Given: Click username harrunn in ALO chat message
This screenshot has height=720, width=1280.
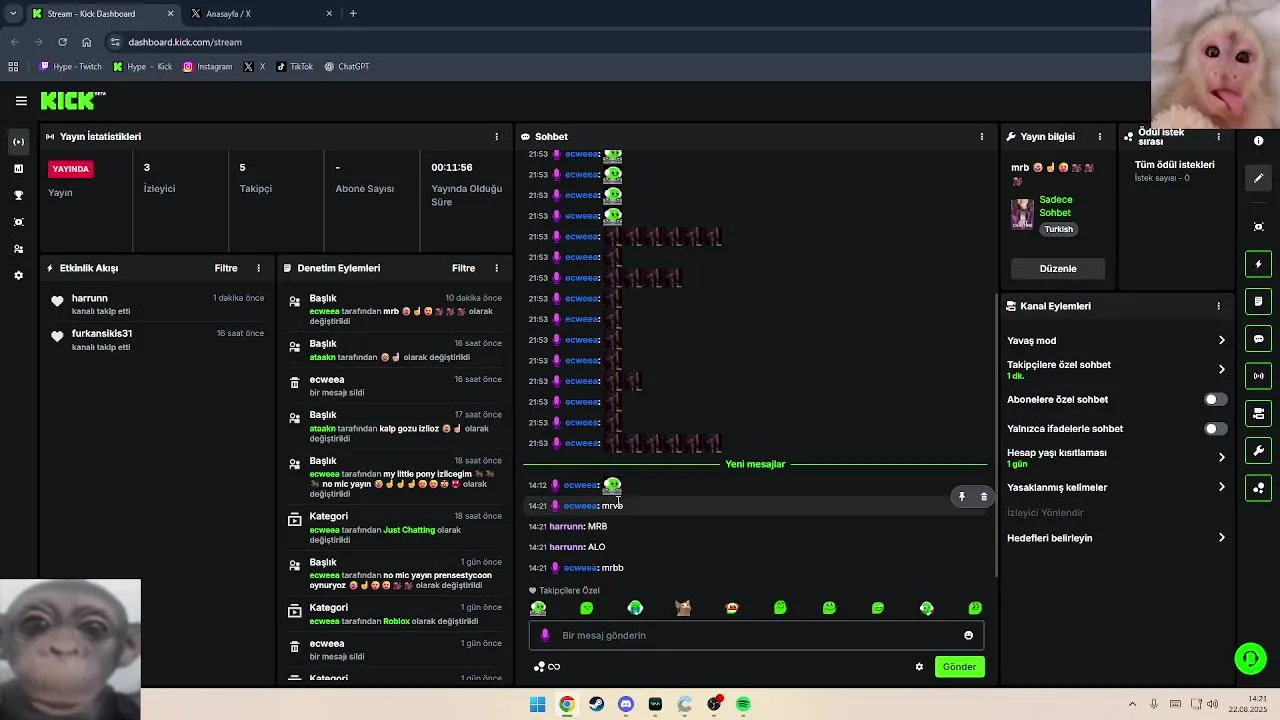Looking at the screenshot, I should [566, 547].
